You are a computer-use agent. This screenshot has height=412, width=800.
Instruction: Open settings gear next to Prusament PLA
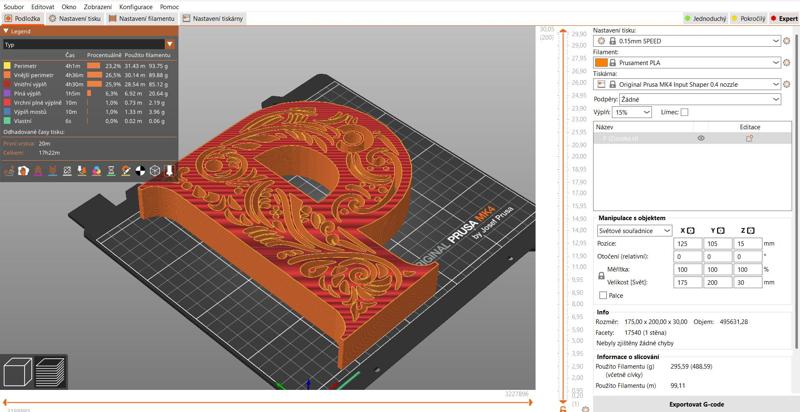tap(787, 62)
